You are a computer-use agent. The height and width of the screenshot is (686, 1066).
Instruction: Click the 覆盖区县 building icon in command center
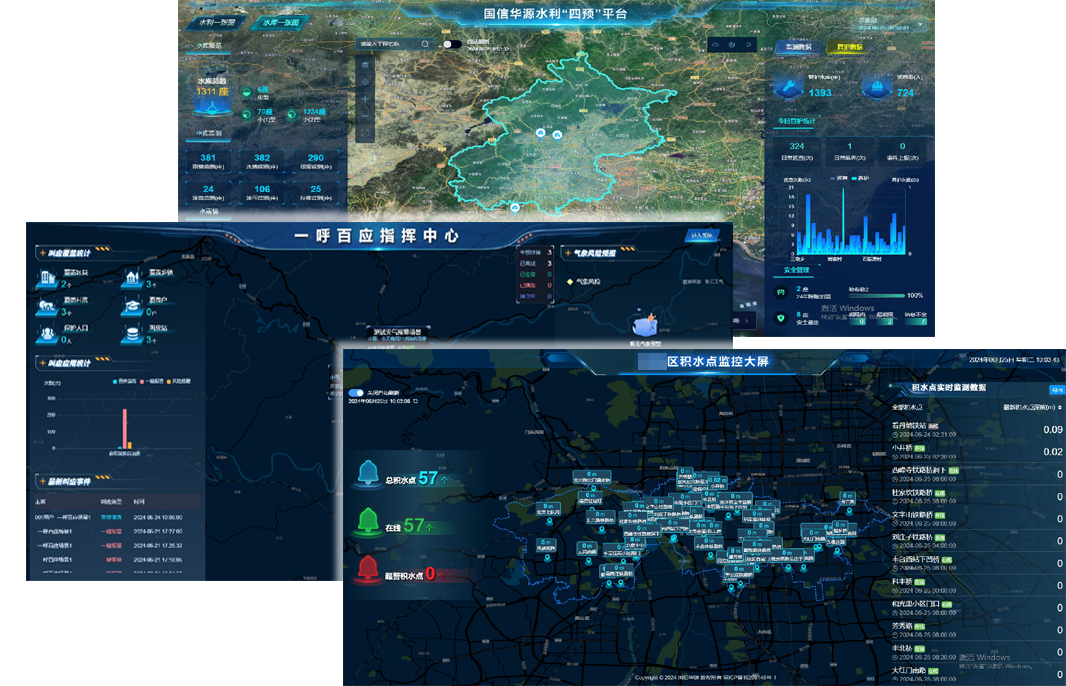[48, 277]
